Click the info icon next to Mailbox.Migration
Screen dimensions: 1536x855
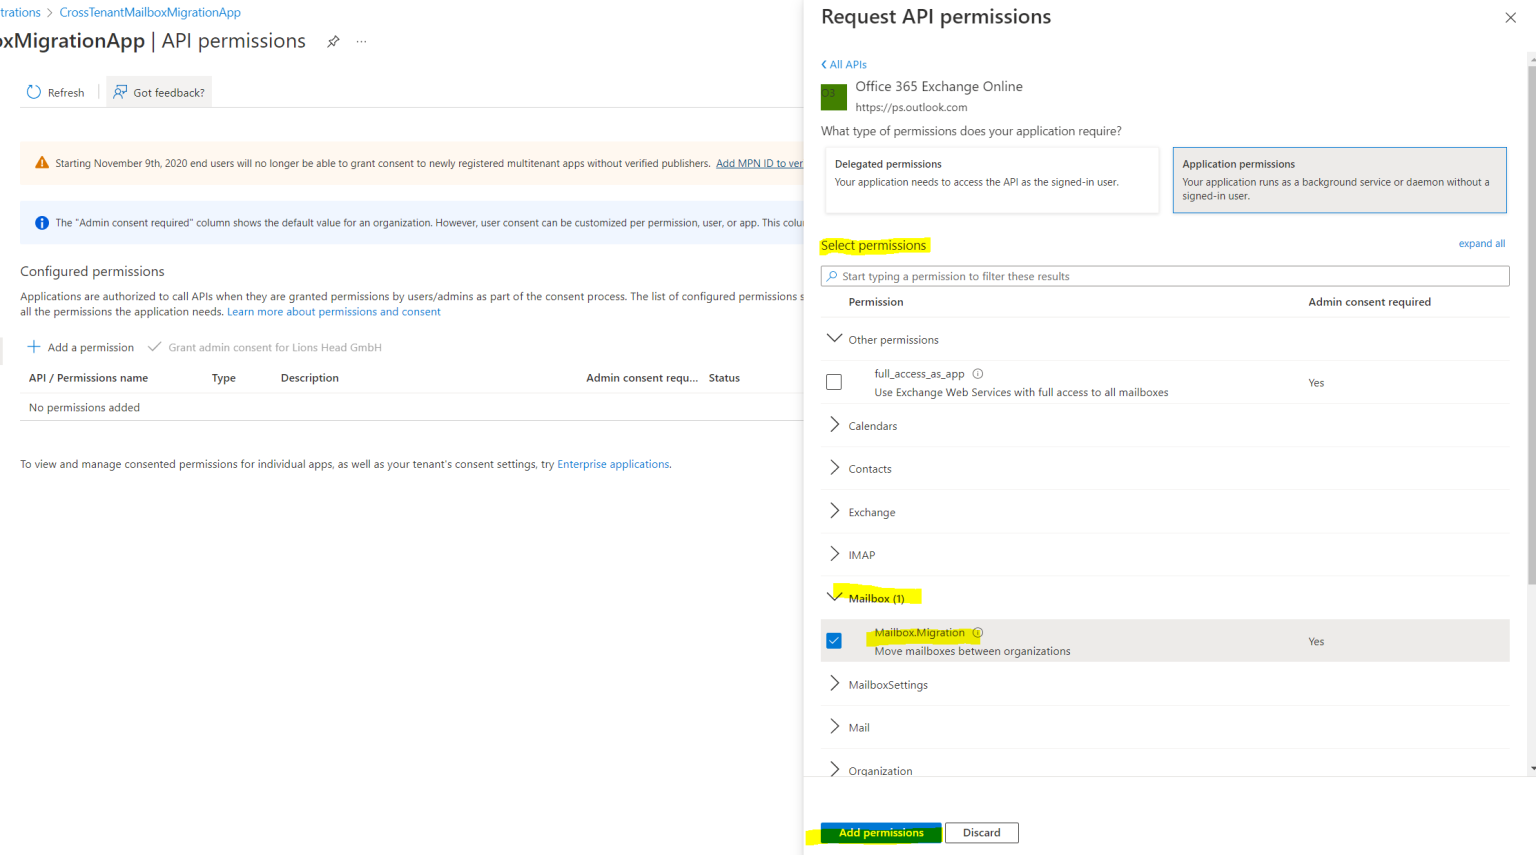[x=978, y=632]
